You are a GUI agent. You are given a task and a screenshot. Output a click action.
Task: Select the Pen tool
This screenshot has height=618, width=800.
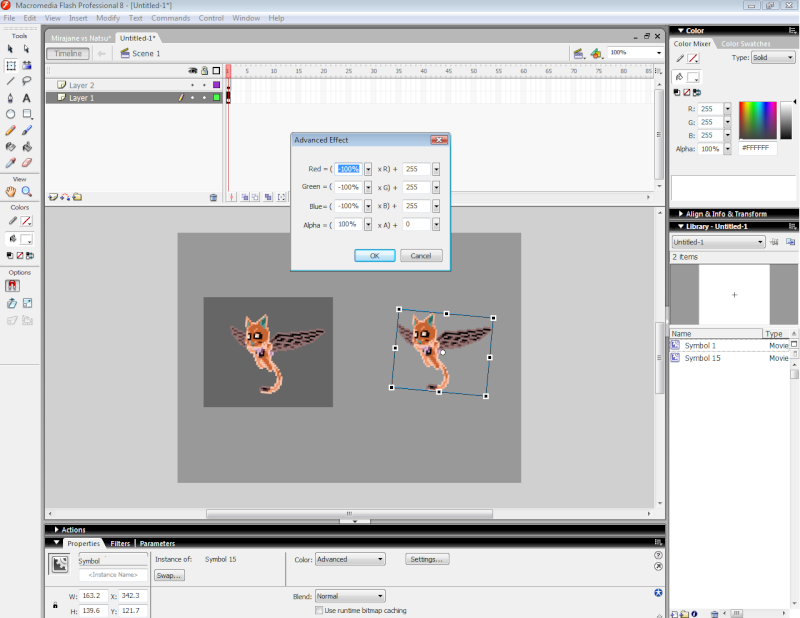coord(11,98)
